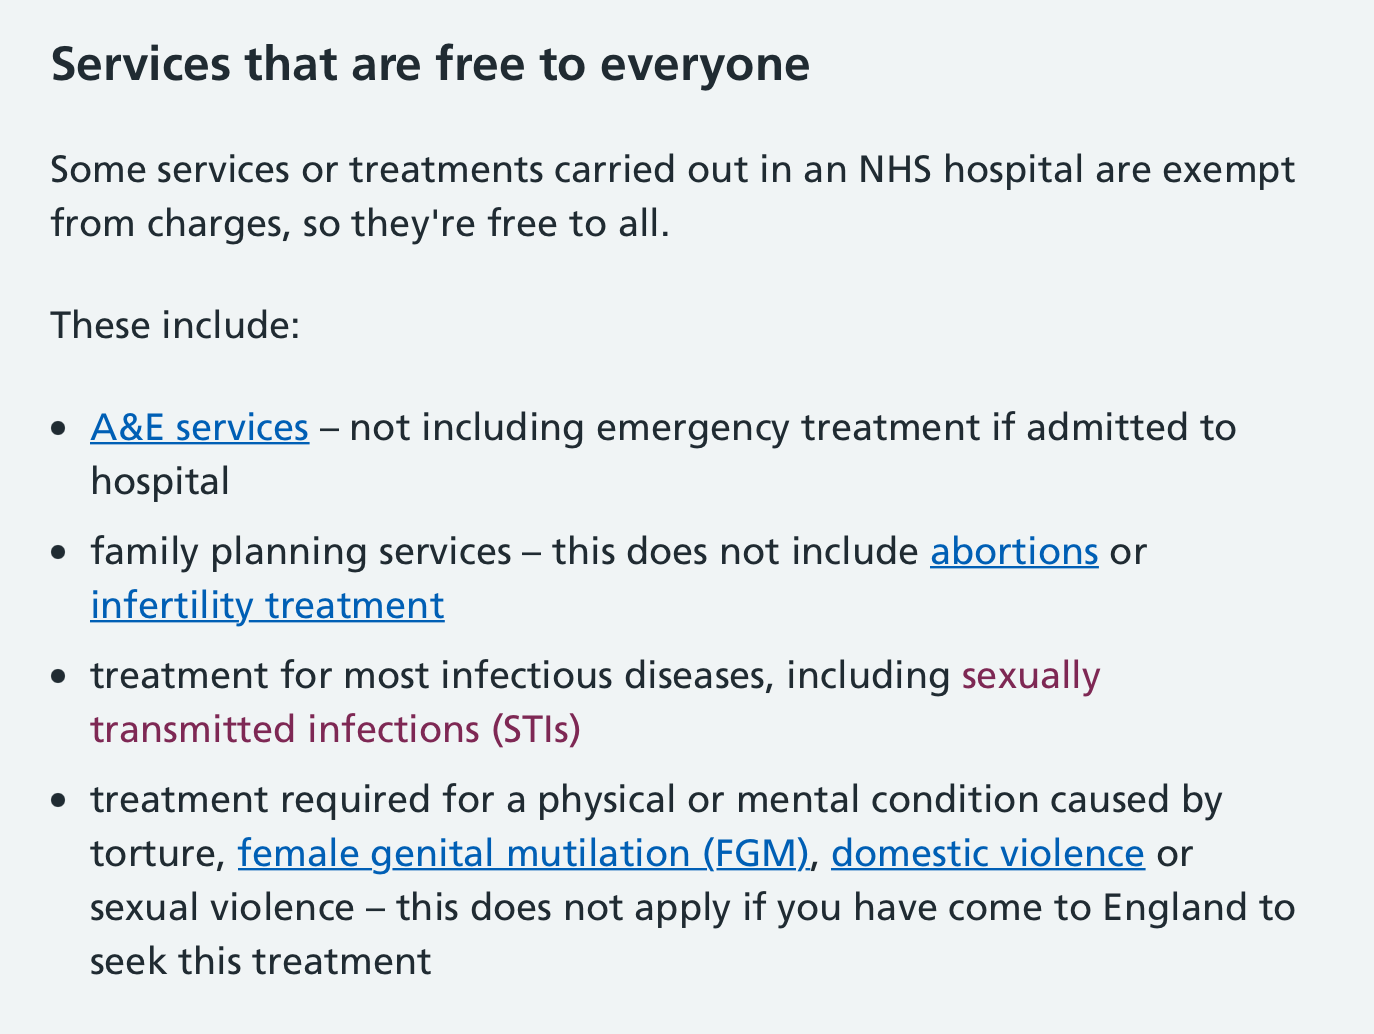Click the words family planning services
The height and width of the screenshot is (1034, 1374).
point(301,551)
